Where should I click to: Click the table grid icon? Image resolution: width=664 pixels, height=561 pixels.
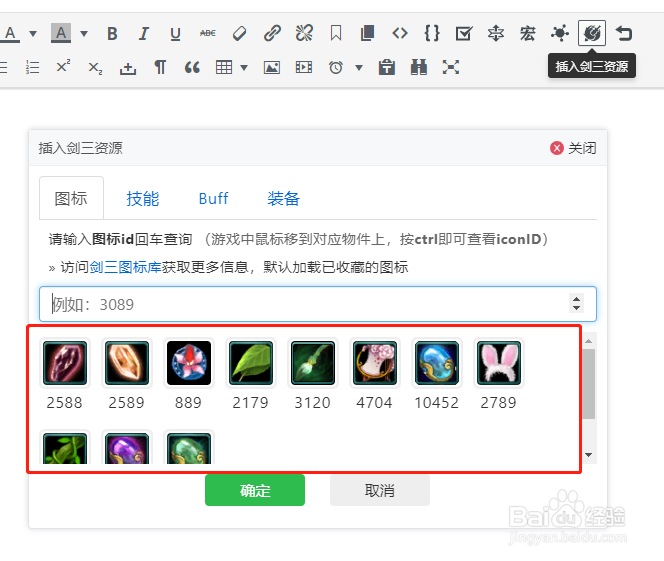point(224,67)
